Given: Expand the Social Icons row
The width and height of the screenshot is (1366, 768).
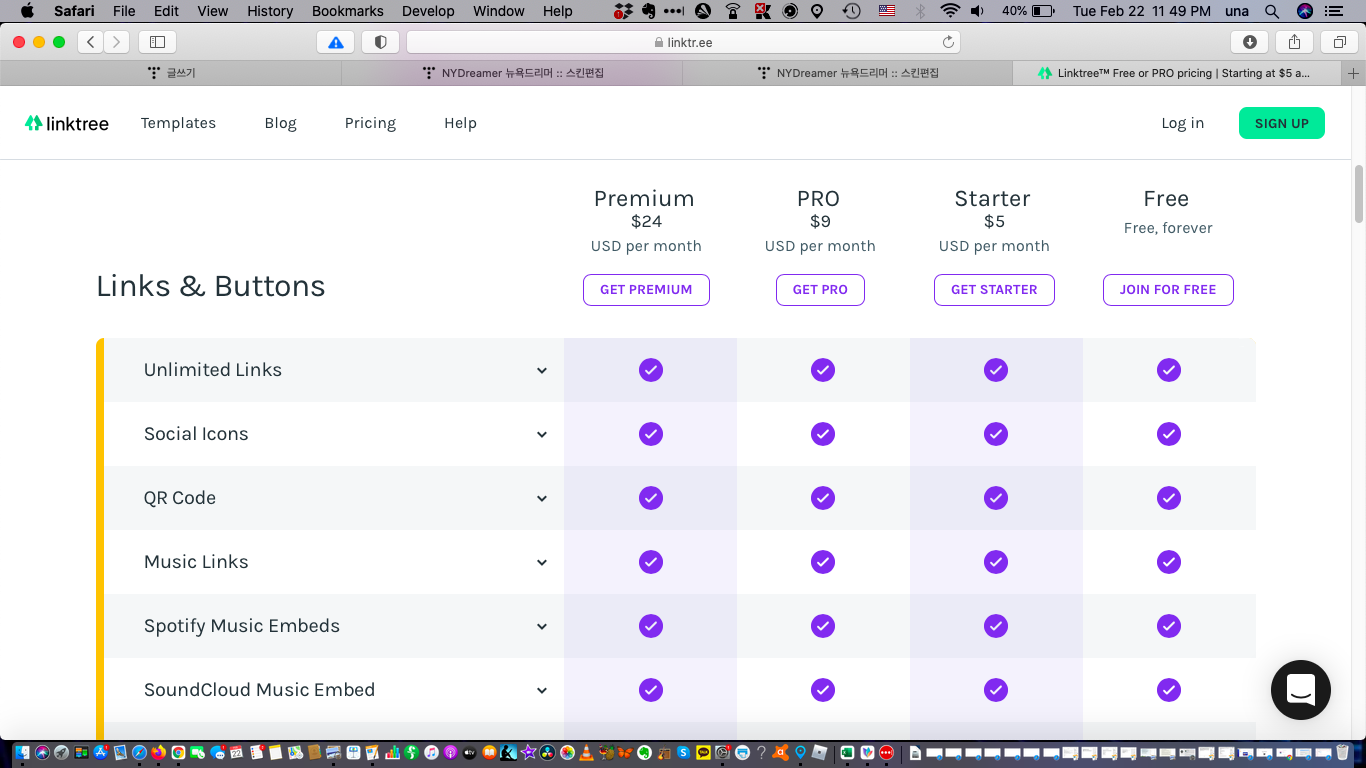Looking at the screenshot, I should pos(541,434).
